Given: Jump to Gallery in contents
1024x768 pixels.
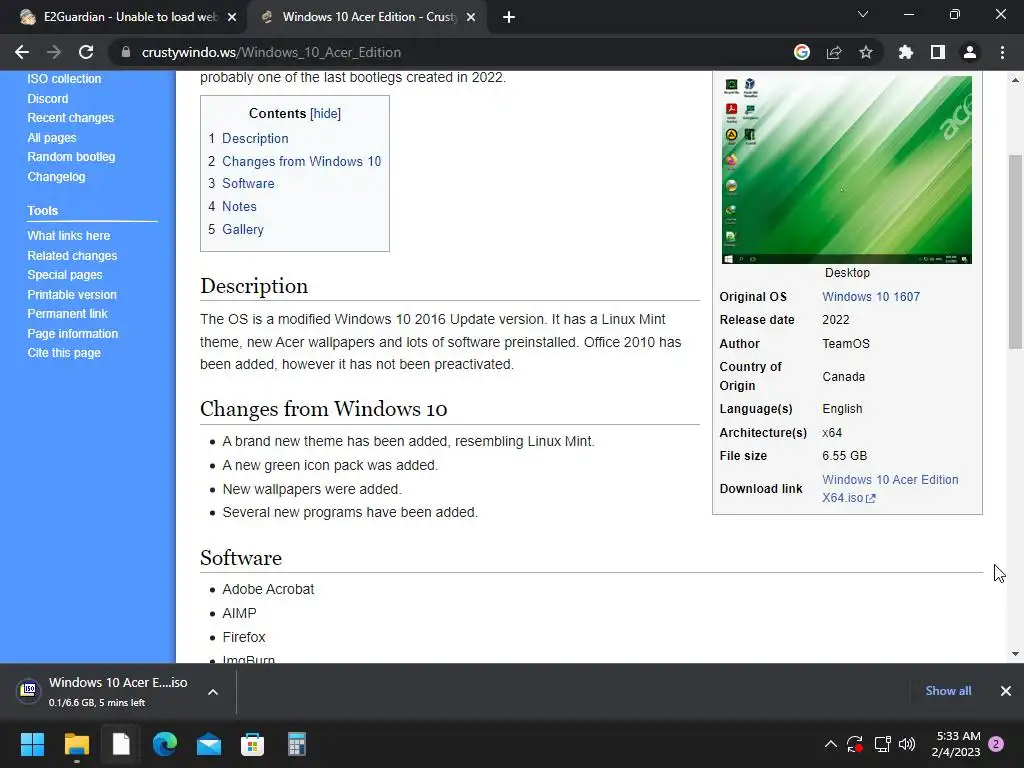Looking at the screenshot, I should tap(243, 229).
